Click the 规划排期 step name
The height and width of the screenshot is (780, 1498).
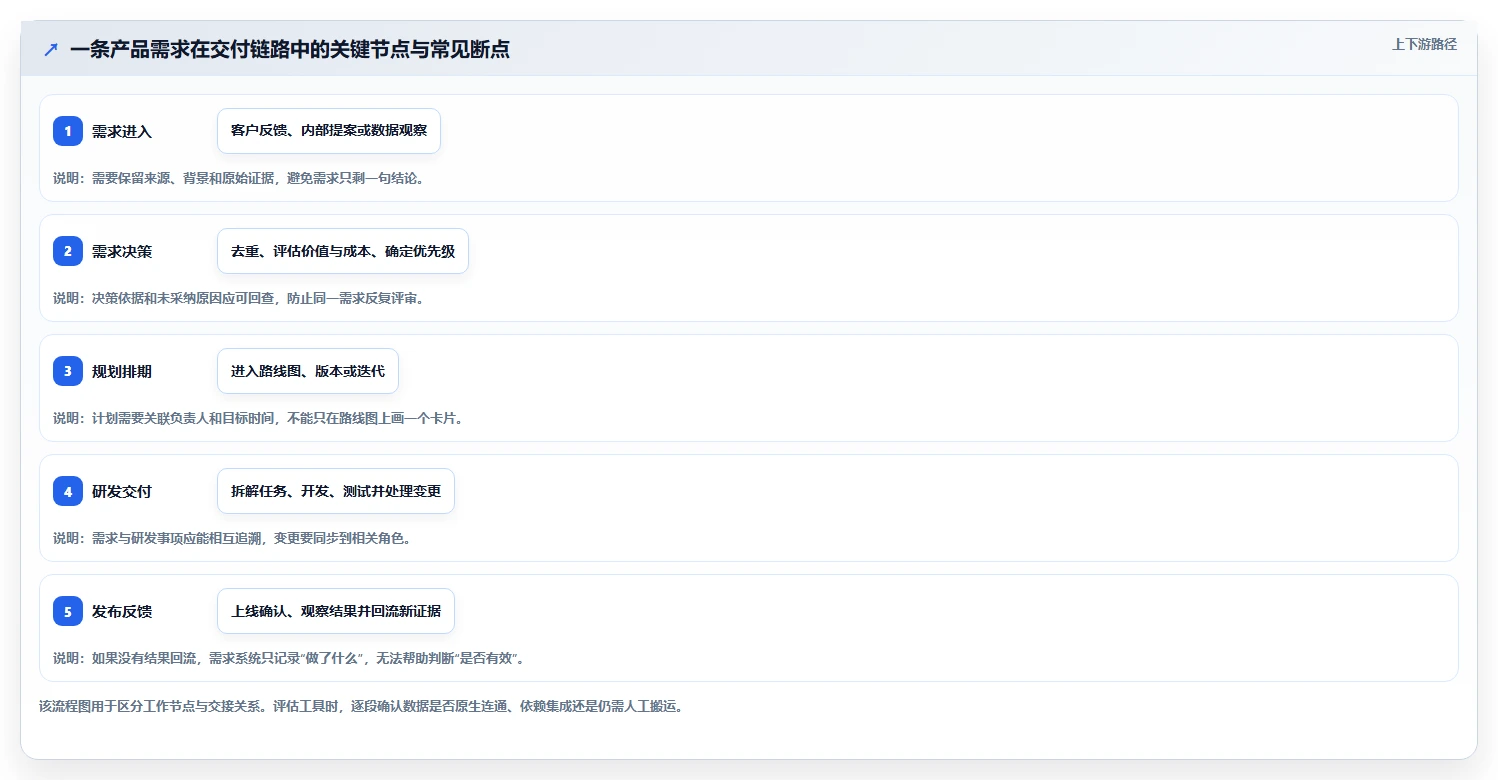(122, 371)
